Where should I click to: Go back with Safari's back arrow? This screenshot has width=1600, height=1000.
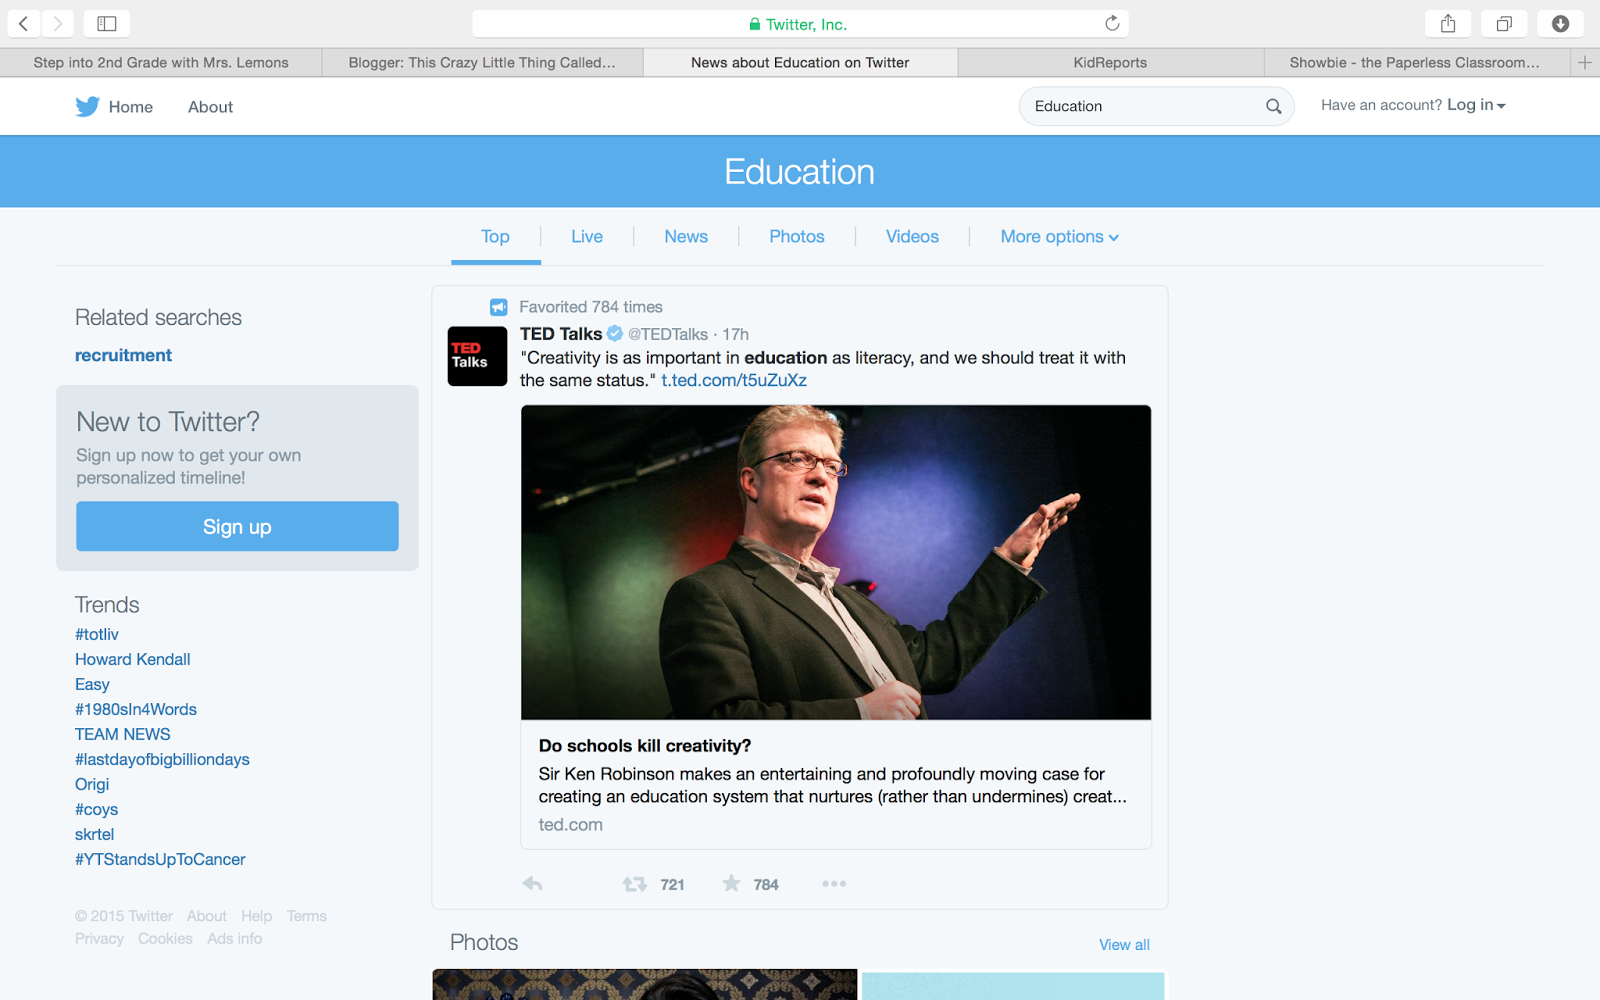click(x=24, y=23)
